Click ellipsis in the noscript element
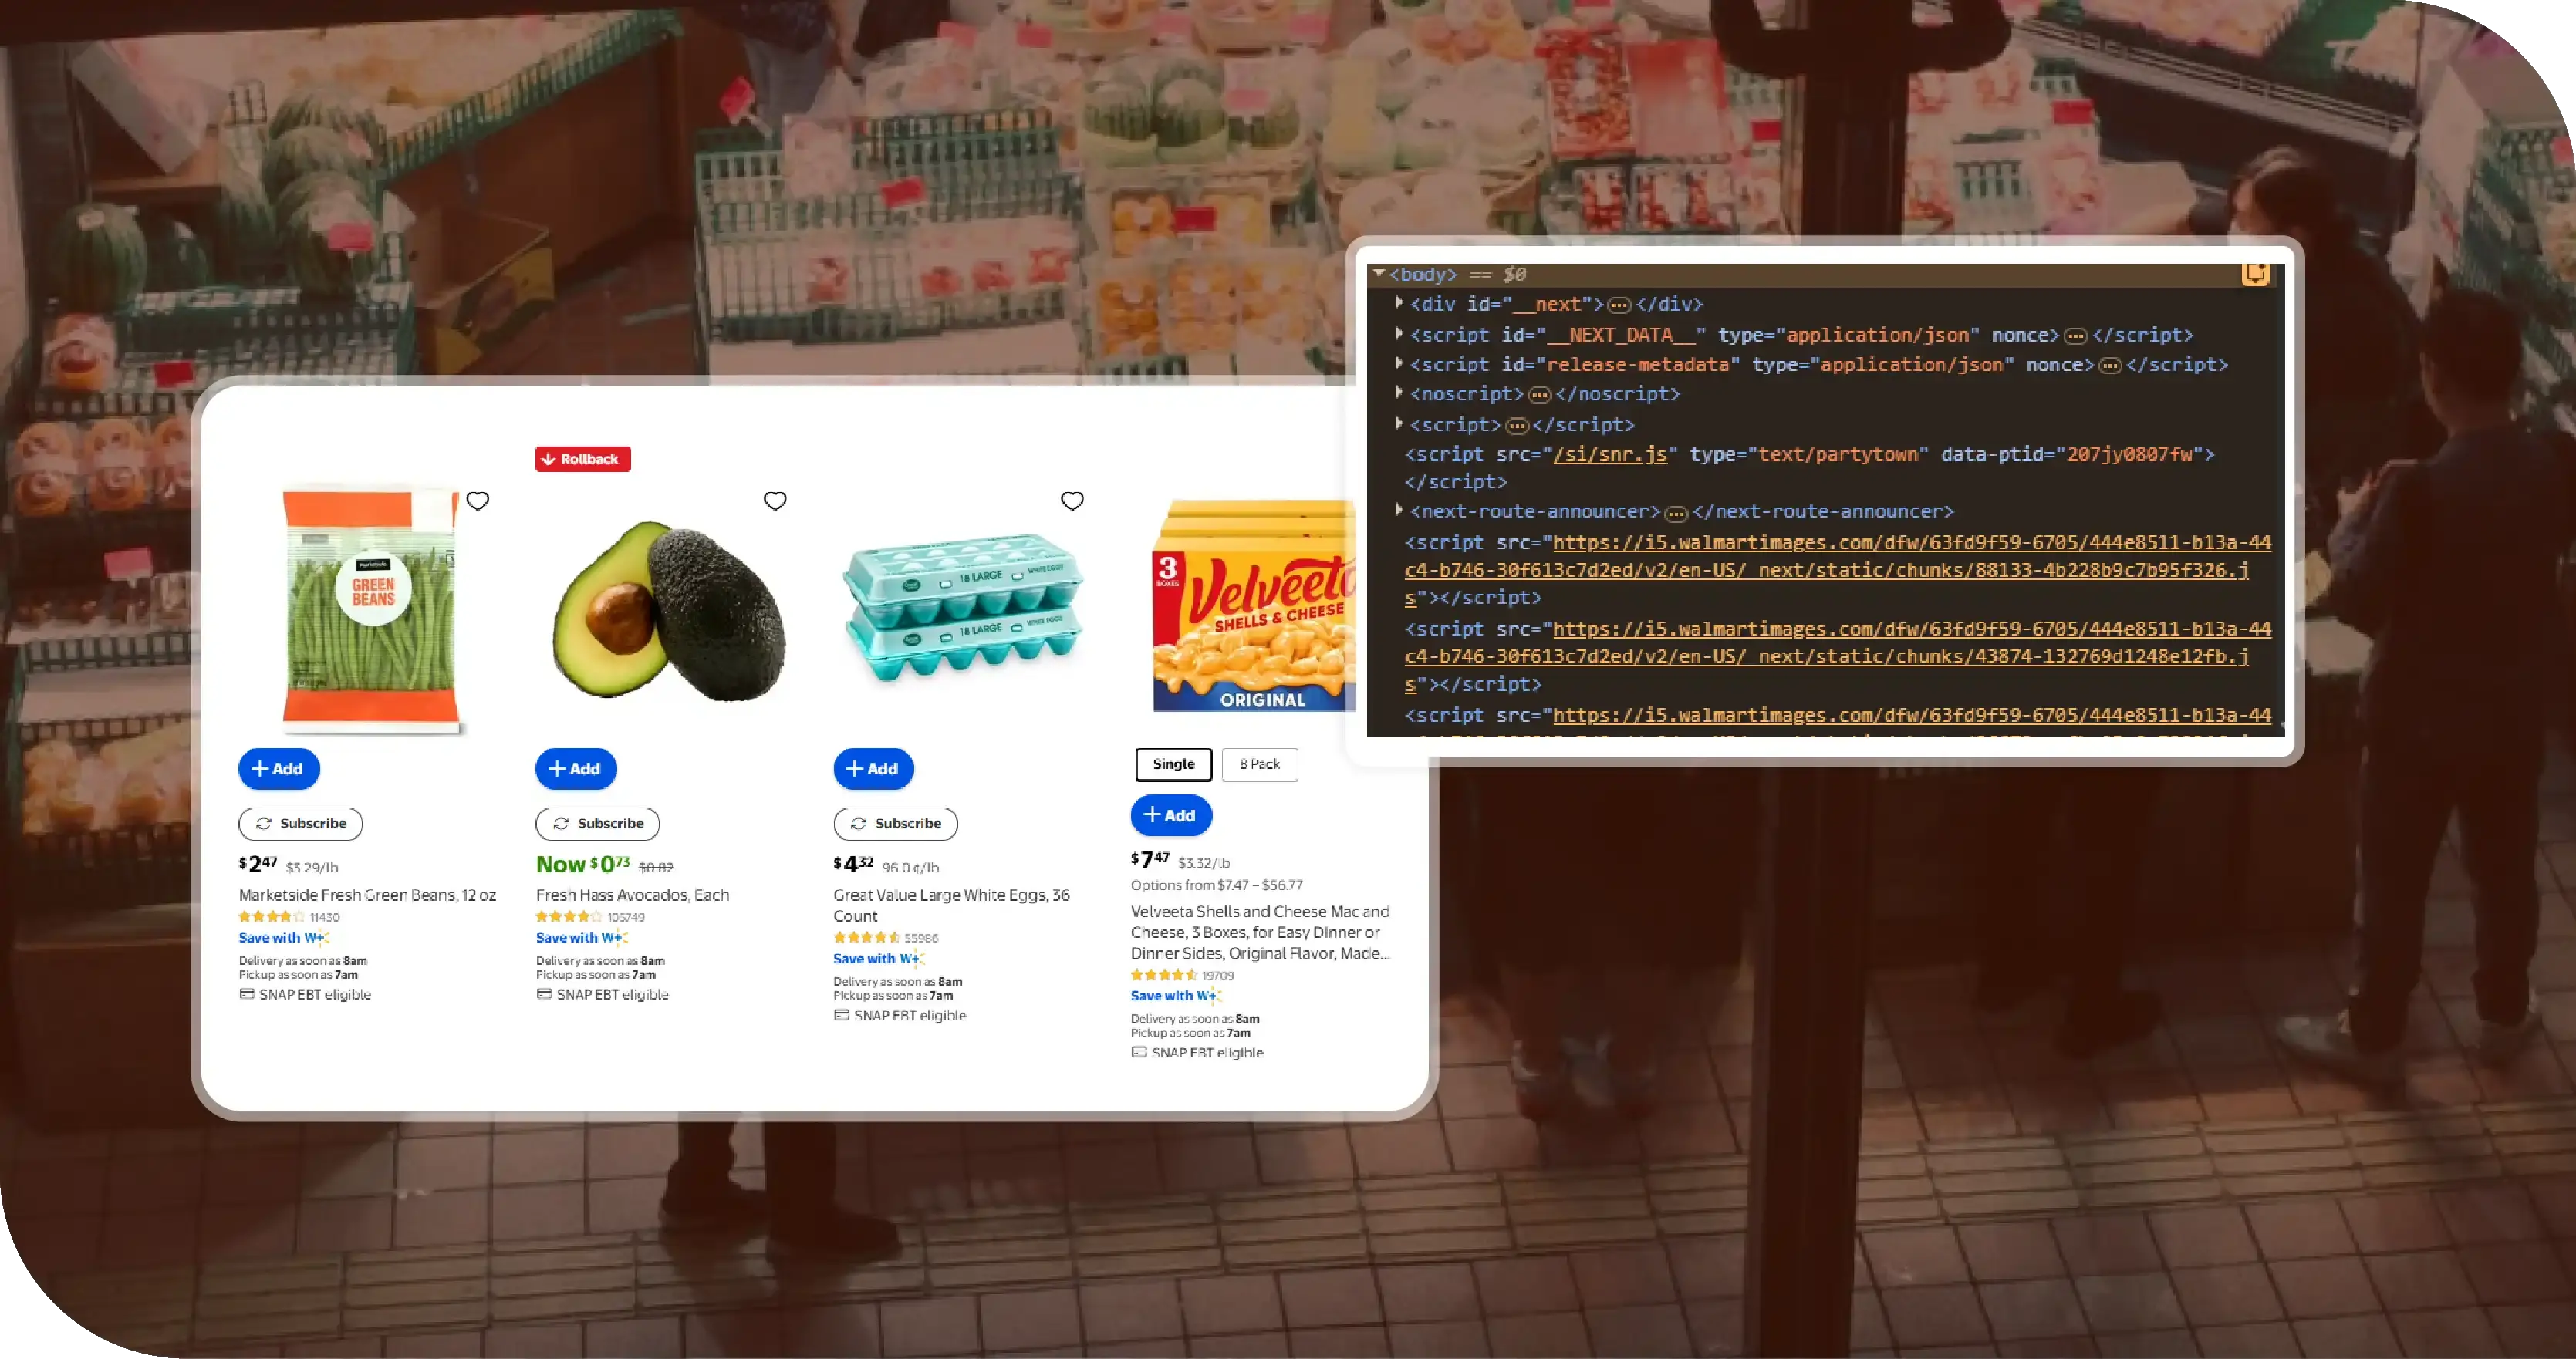Image resolution: width=2576 pixels, height=1359 pixels. click(1539, 395)
